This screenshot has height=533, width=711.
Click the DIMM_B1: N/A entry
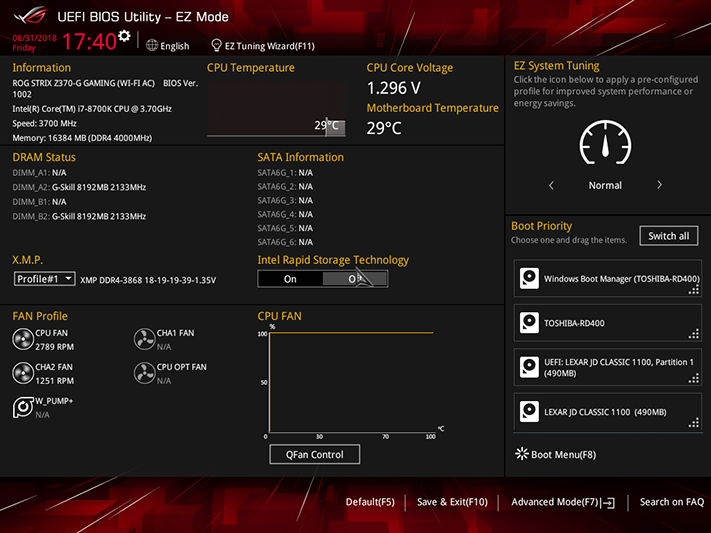point(39,202)
